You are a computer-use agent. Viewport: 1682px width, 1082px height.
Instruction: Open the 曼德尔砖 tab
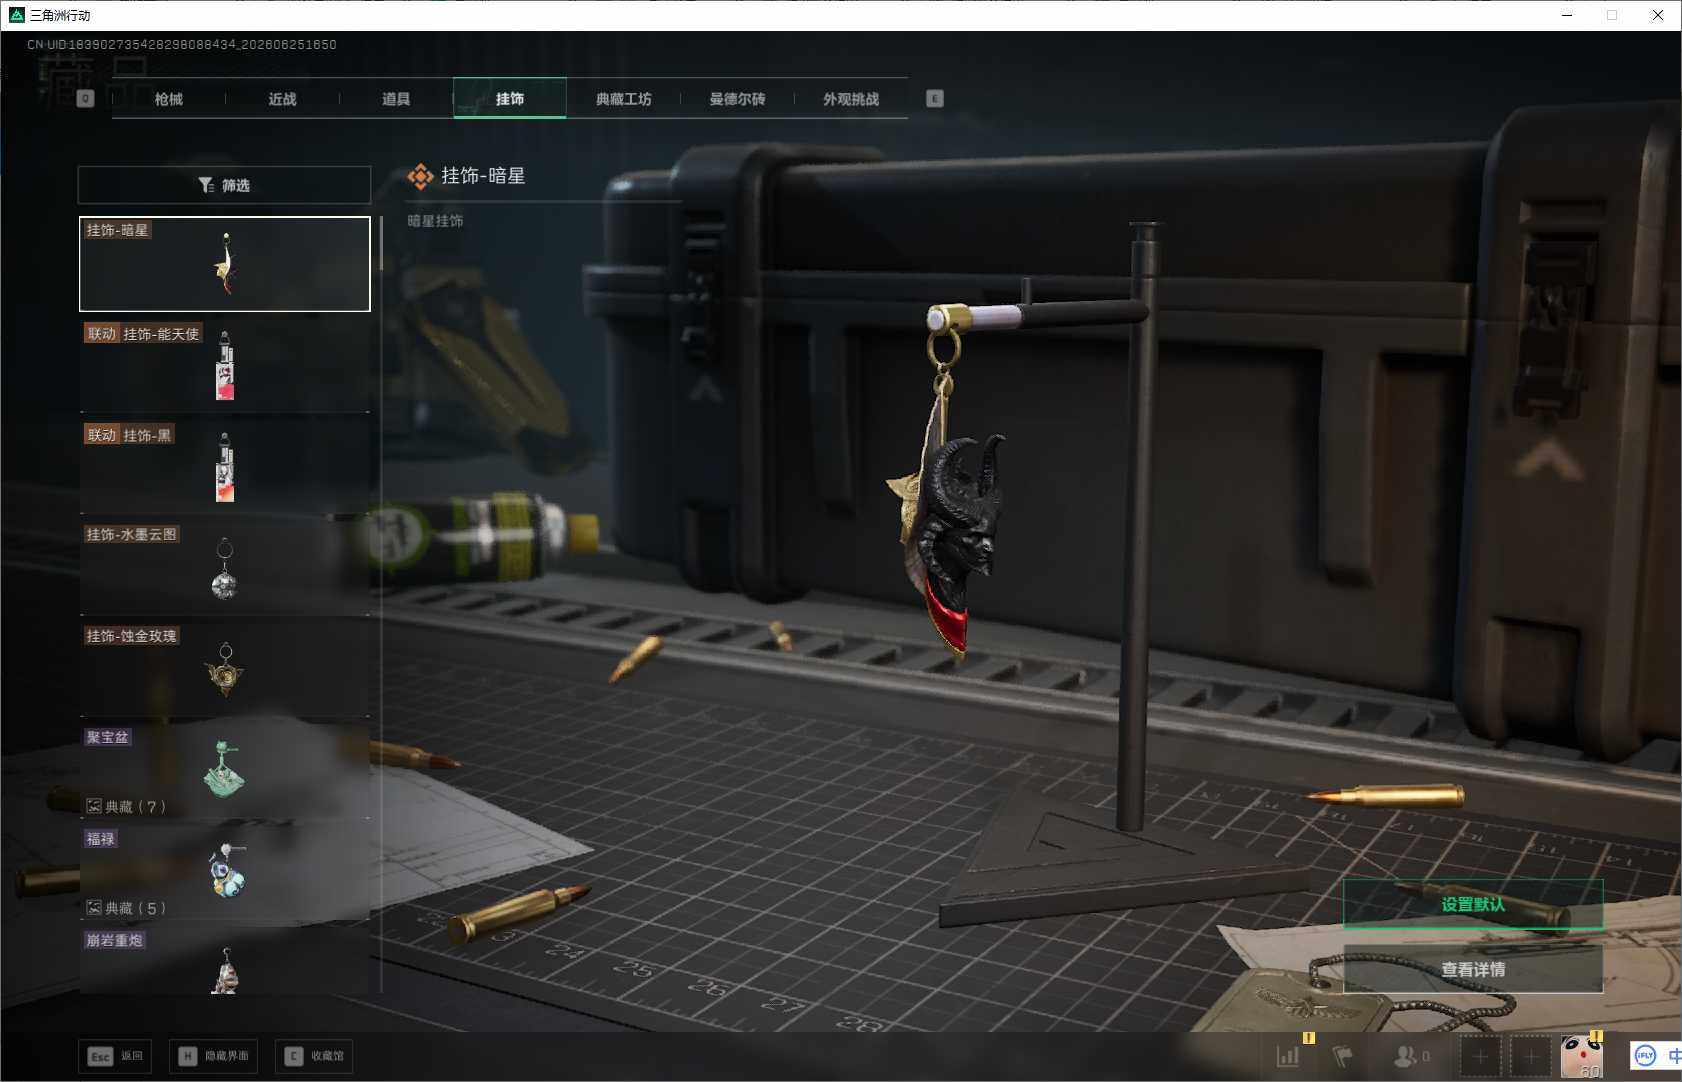pos(737,99)
